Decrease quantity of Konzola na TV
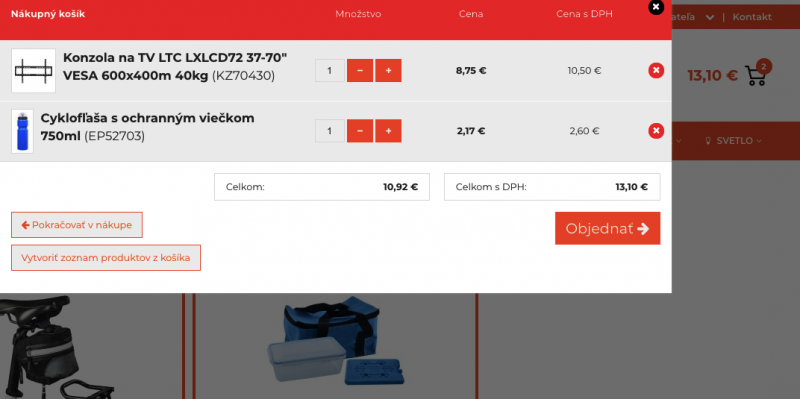Image resolution: width=800 pixels, height=399 pixels. (x=360, y=70)
